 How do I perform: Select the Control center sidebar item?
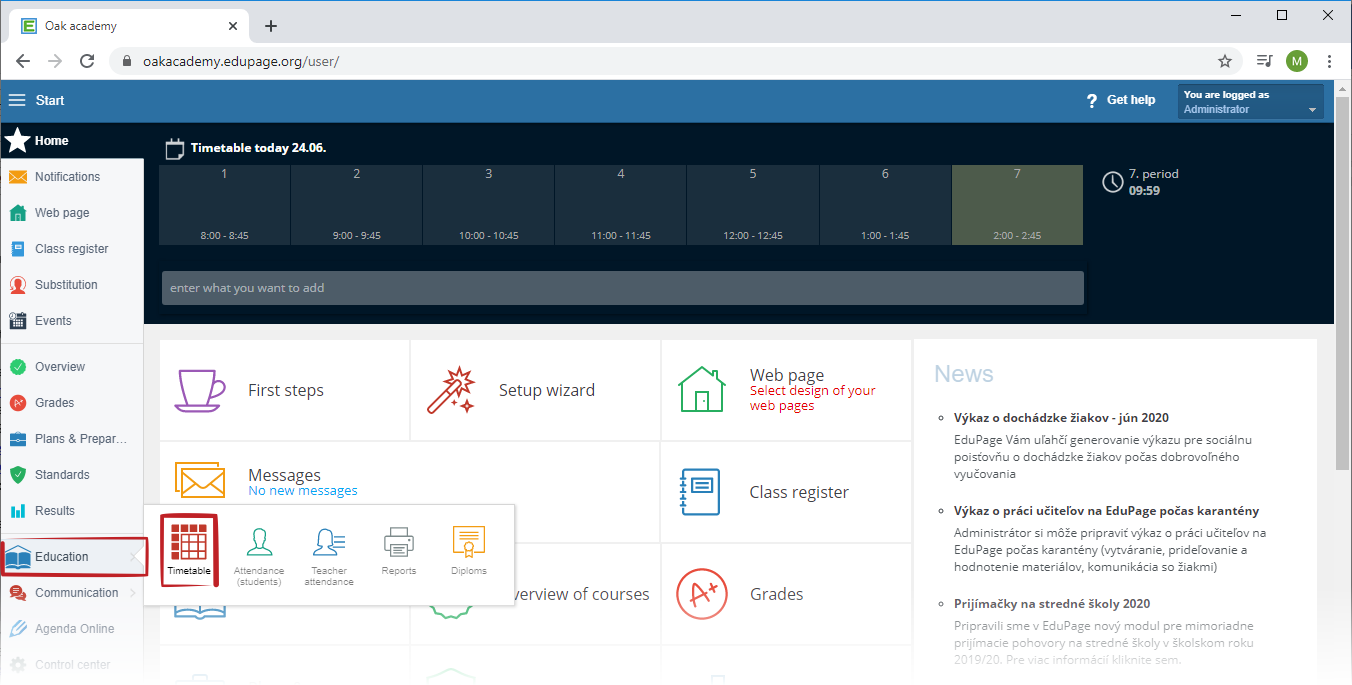pos(71,665)
